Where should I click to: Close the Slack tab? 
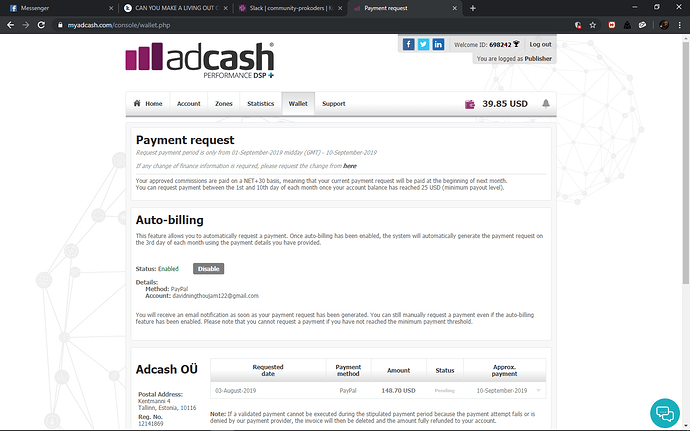[x=340, y=8]
